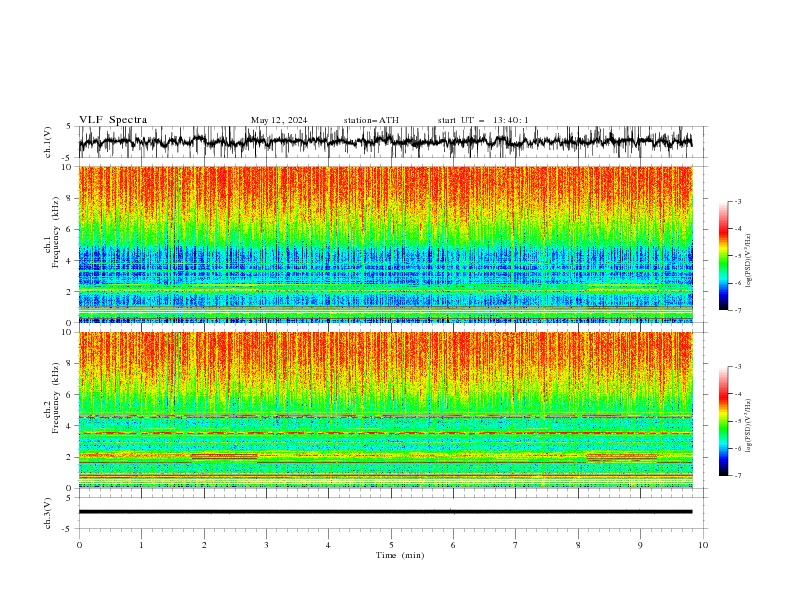The width and height of the screenshot is (792, 612).
Task: Click the ch.1 spectrogram panel
Action: (386, 244)
